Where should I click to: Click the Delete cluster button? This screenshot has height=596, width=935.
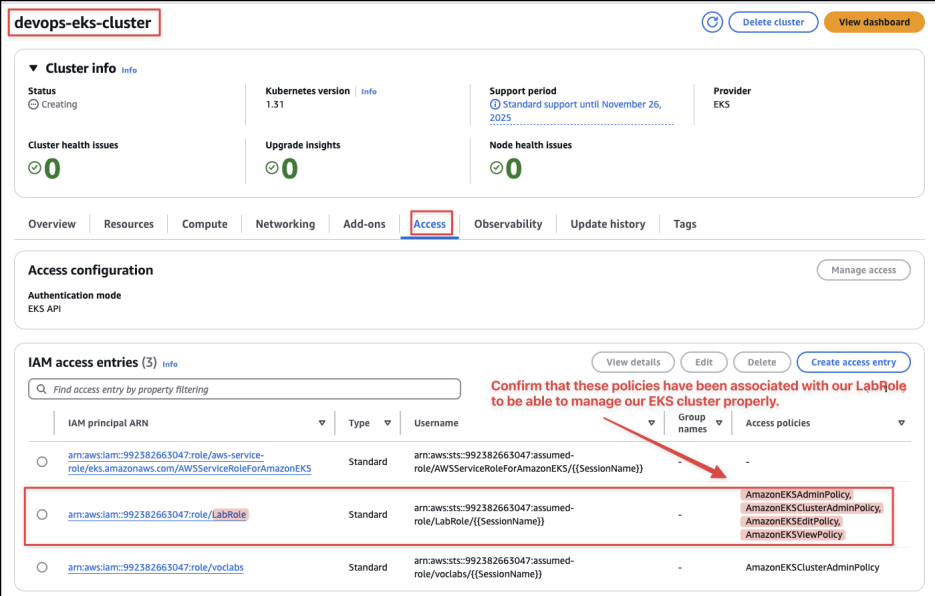pyautogui.click(x=773, y=22)
